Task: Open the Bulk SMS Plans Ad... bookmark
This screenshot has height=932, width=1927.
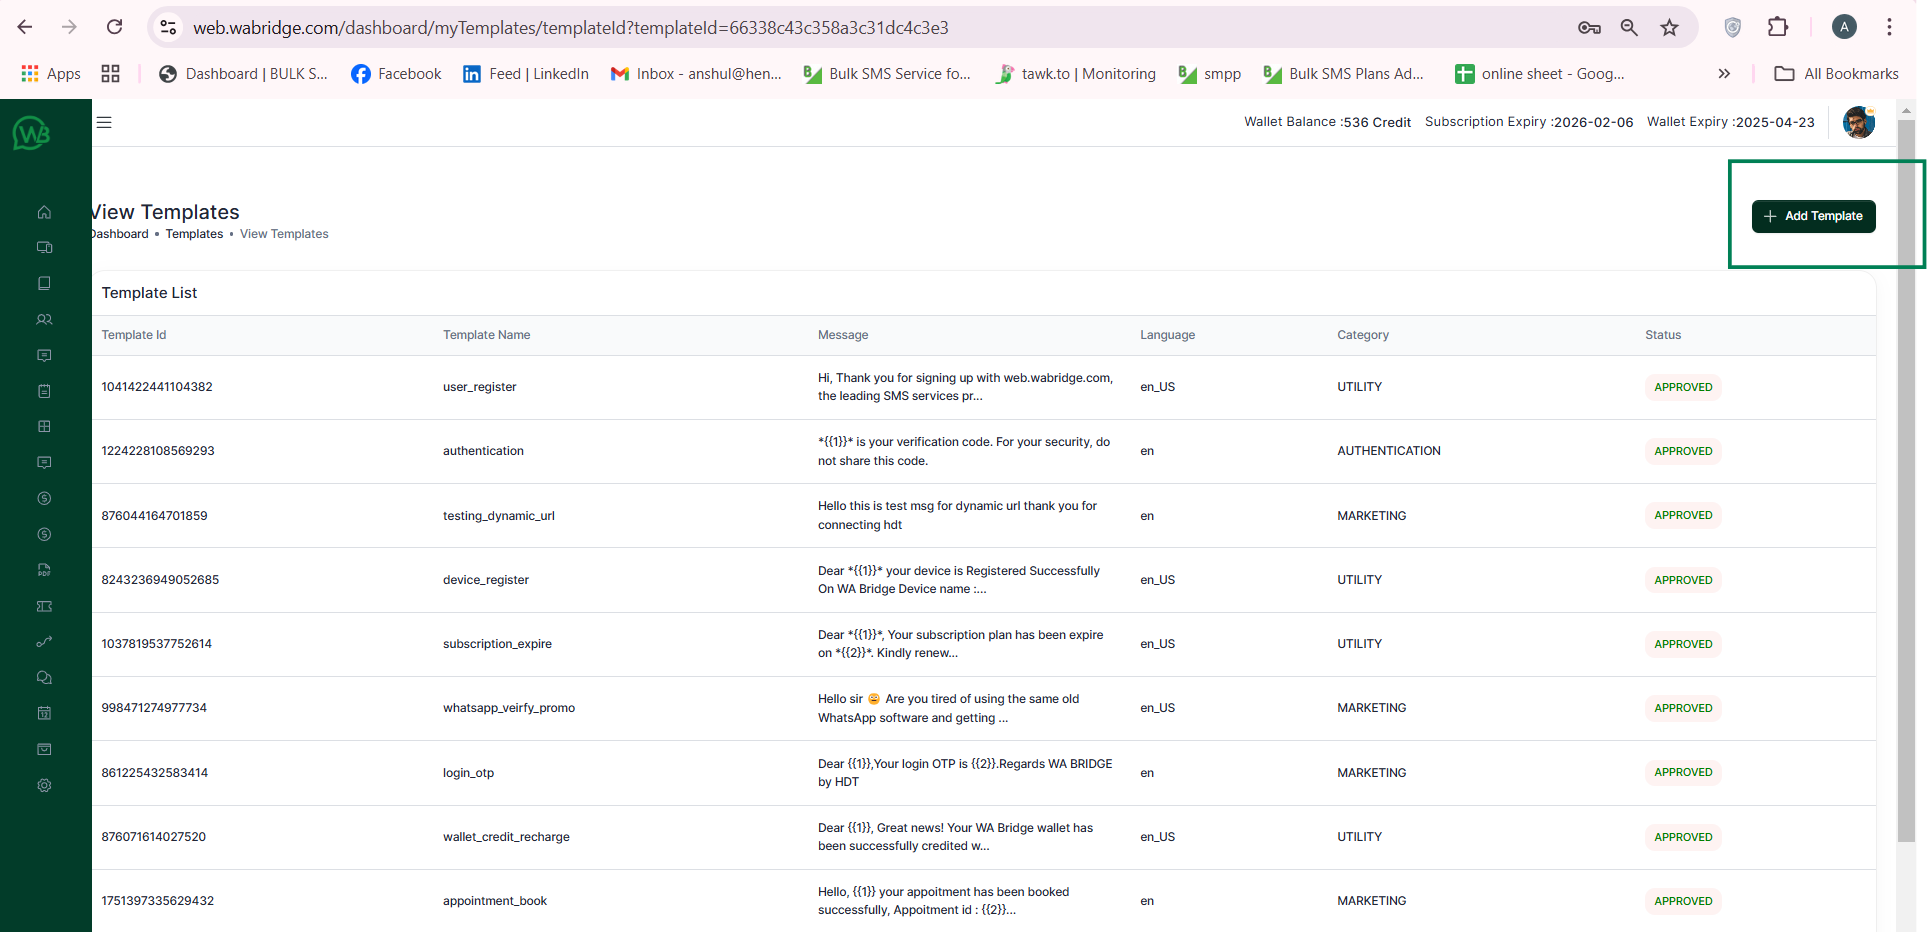Action: pyautogui.click(x=1343, y=74)
